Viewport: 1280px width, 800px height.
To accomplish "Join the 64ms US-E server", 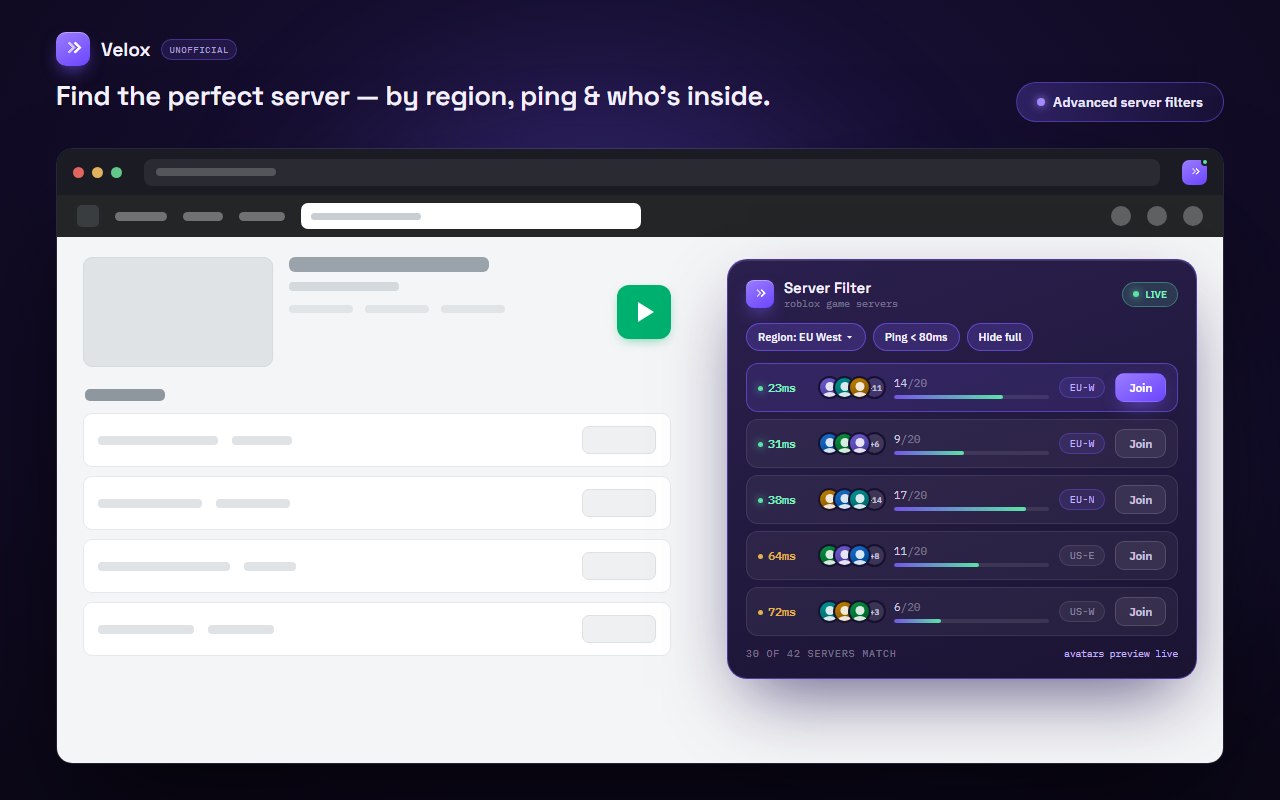I will click(1140, 556).
